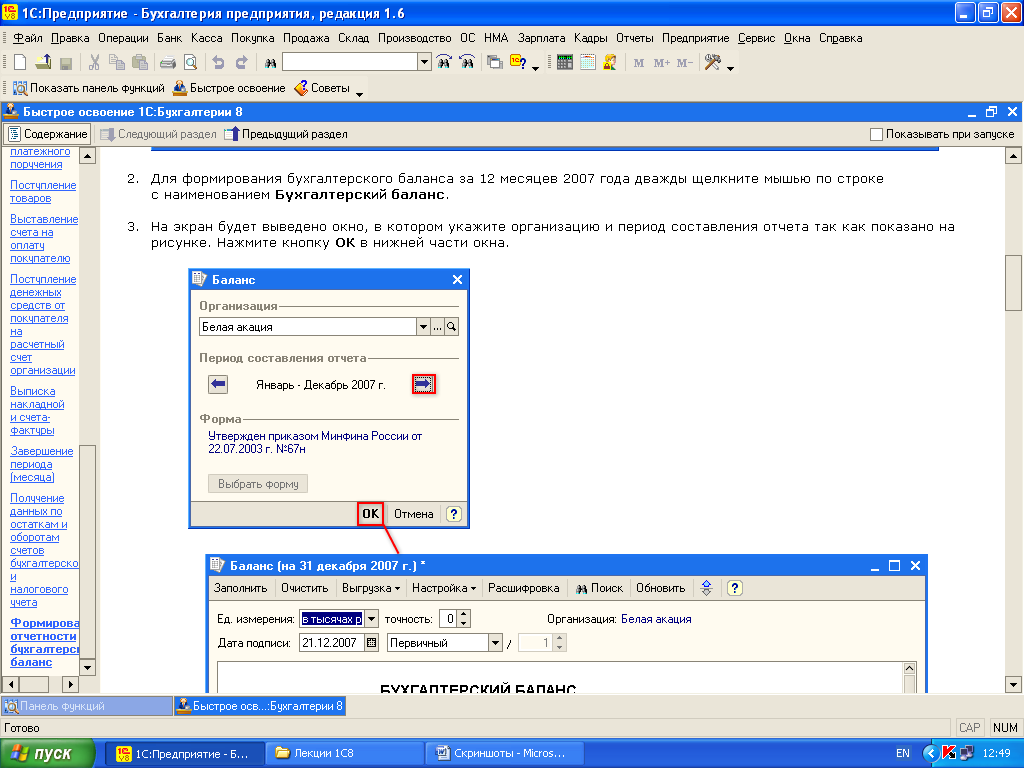
Task: Click the window list toolbar icon
Action: [x=495, y=63]
